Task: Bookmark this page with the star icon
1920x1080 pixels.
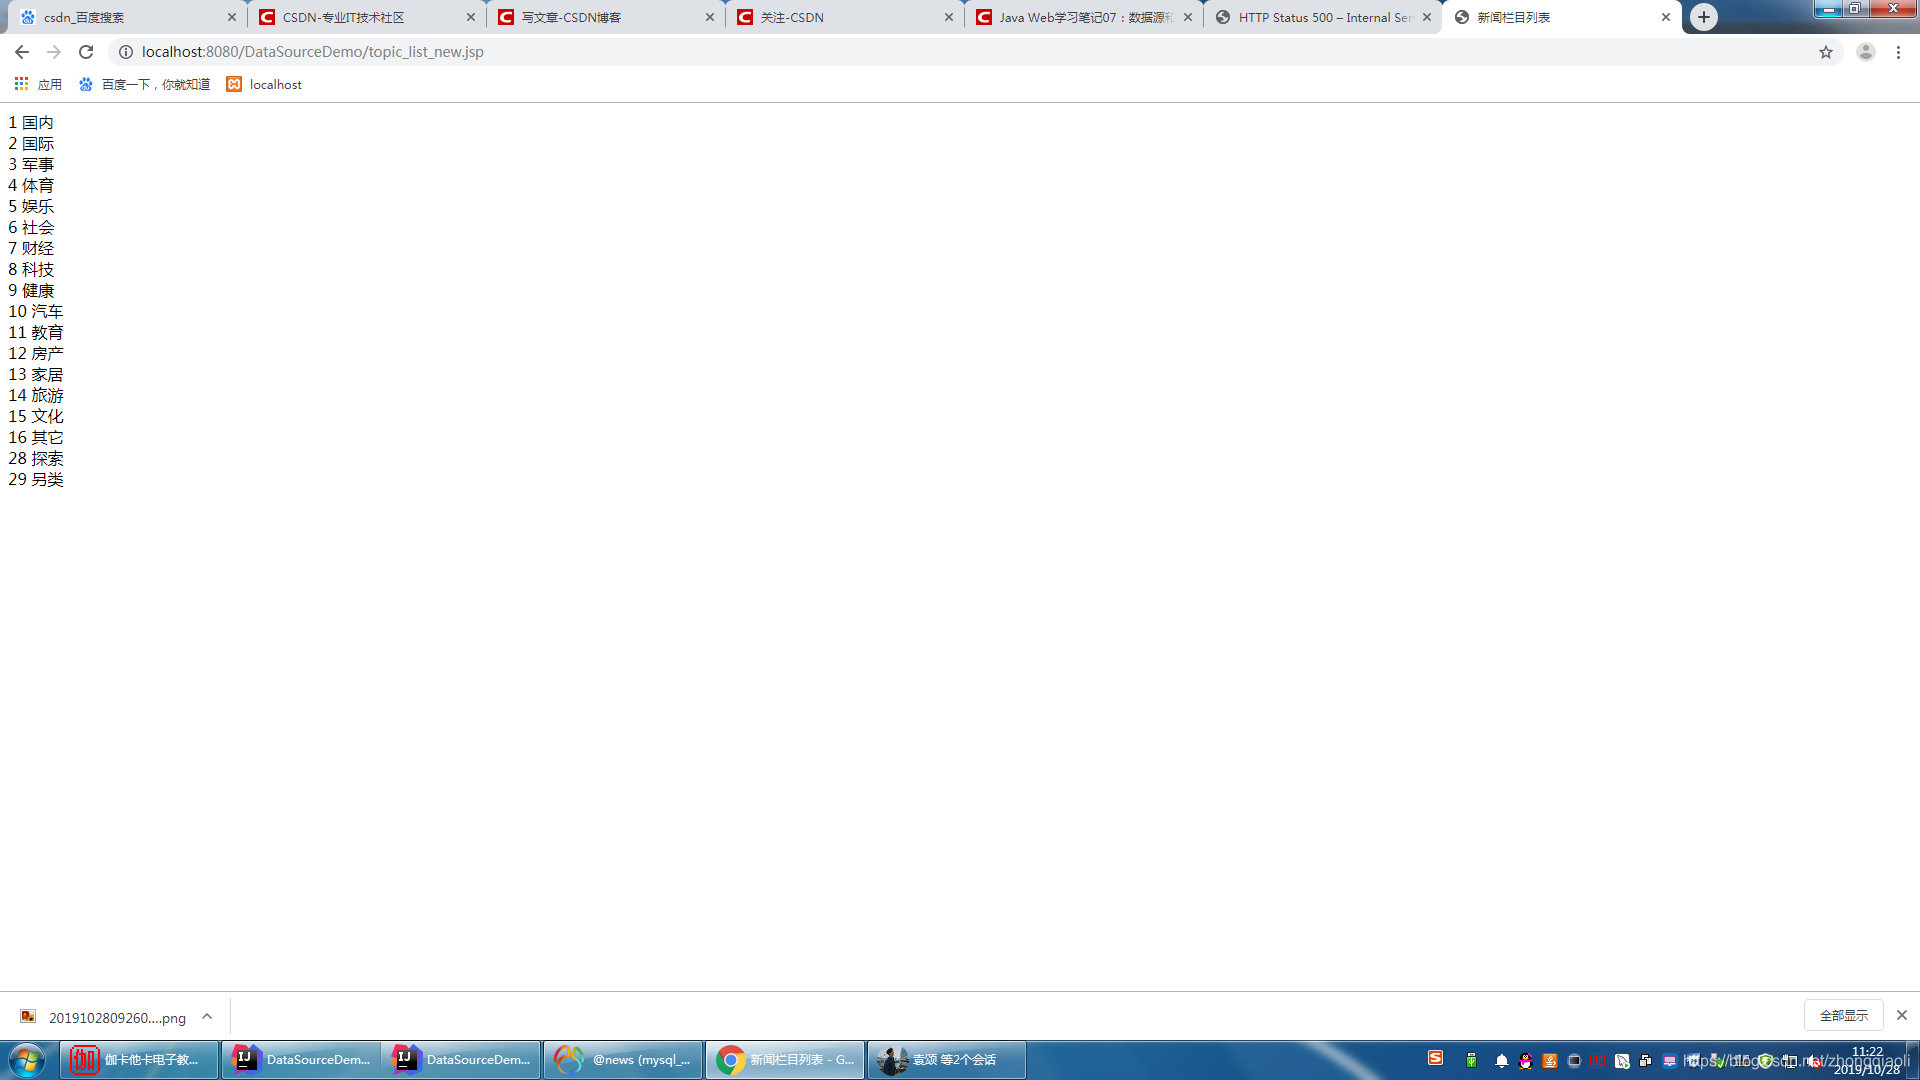Action: point(1826,52)
